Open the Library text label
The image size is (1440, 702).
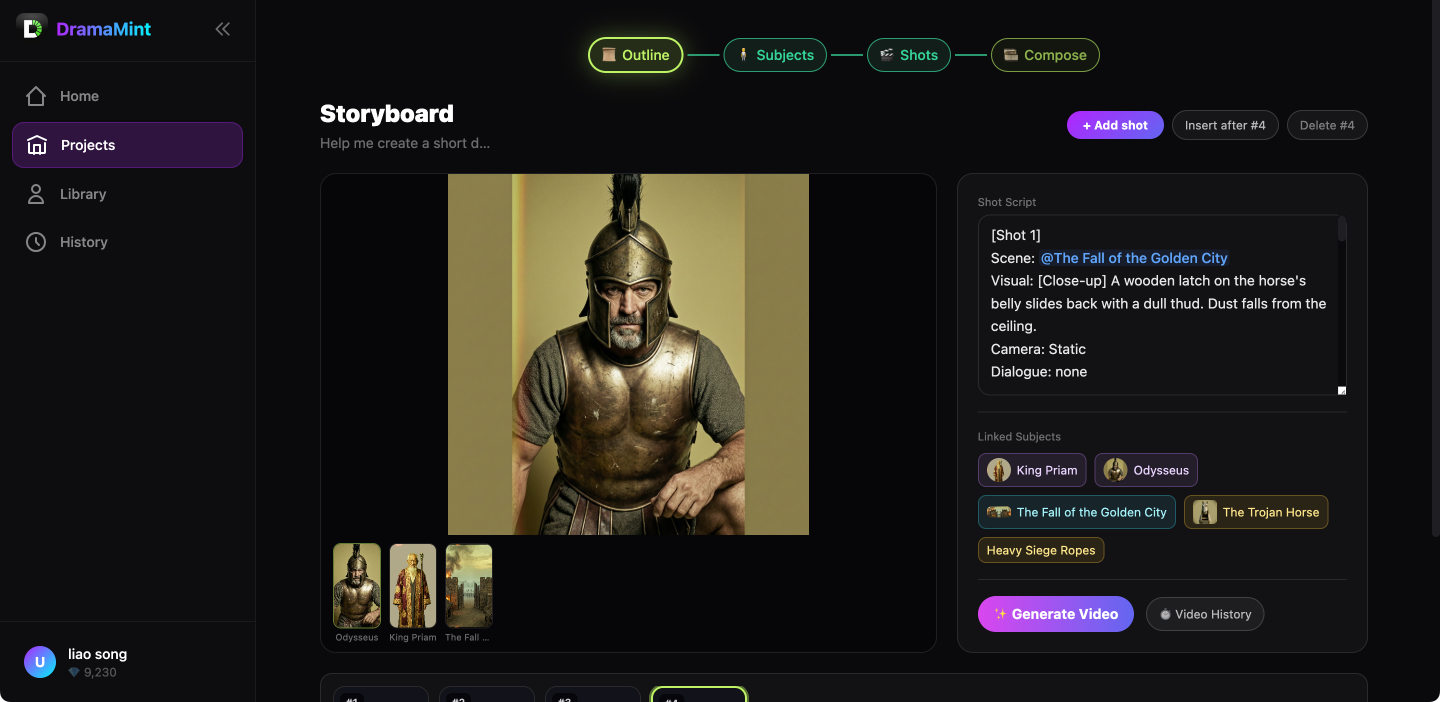[83, 194]
